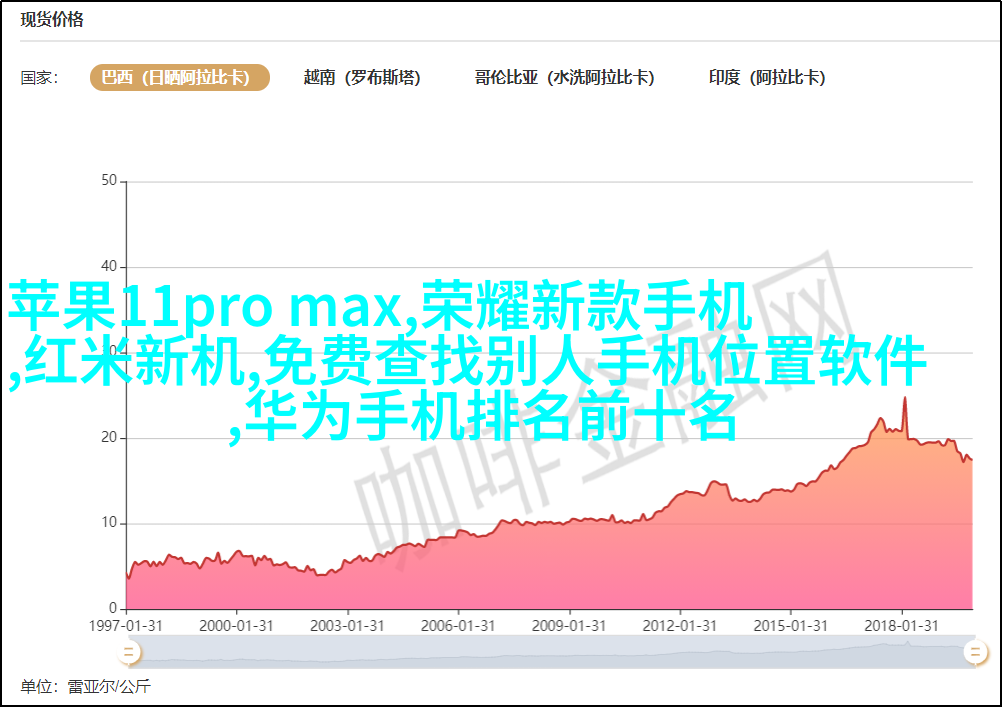Switch to 哥伦比亚 (水洗阿拉比卡) tab
This screenshot has width=1002, height=707.
564,77
